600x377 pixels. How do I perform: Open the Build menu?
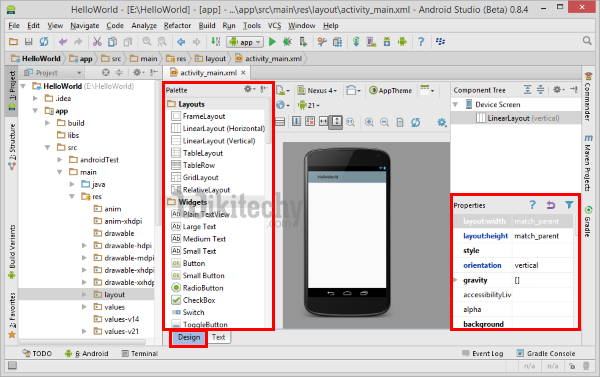click(207, 26)
